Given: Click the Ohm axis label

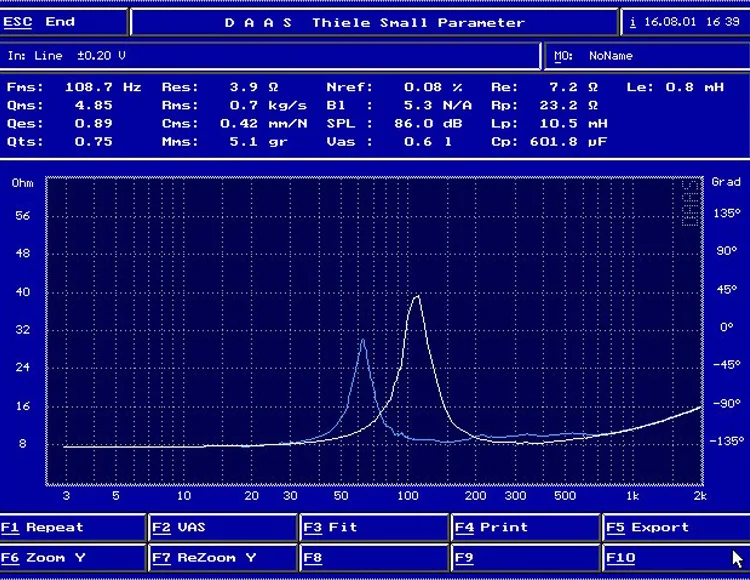Looking at the screenshot, I should (22, 183).
